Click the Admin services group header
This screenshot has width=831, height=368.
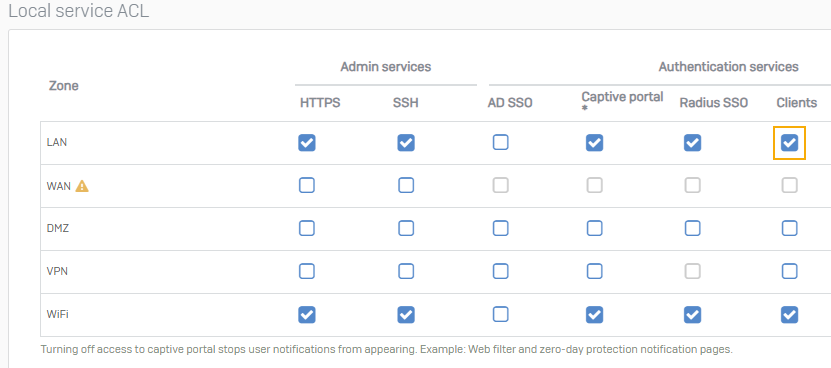click(386, 67)
